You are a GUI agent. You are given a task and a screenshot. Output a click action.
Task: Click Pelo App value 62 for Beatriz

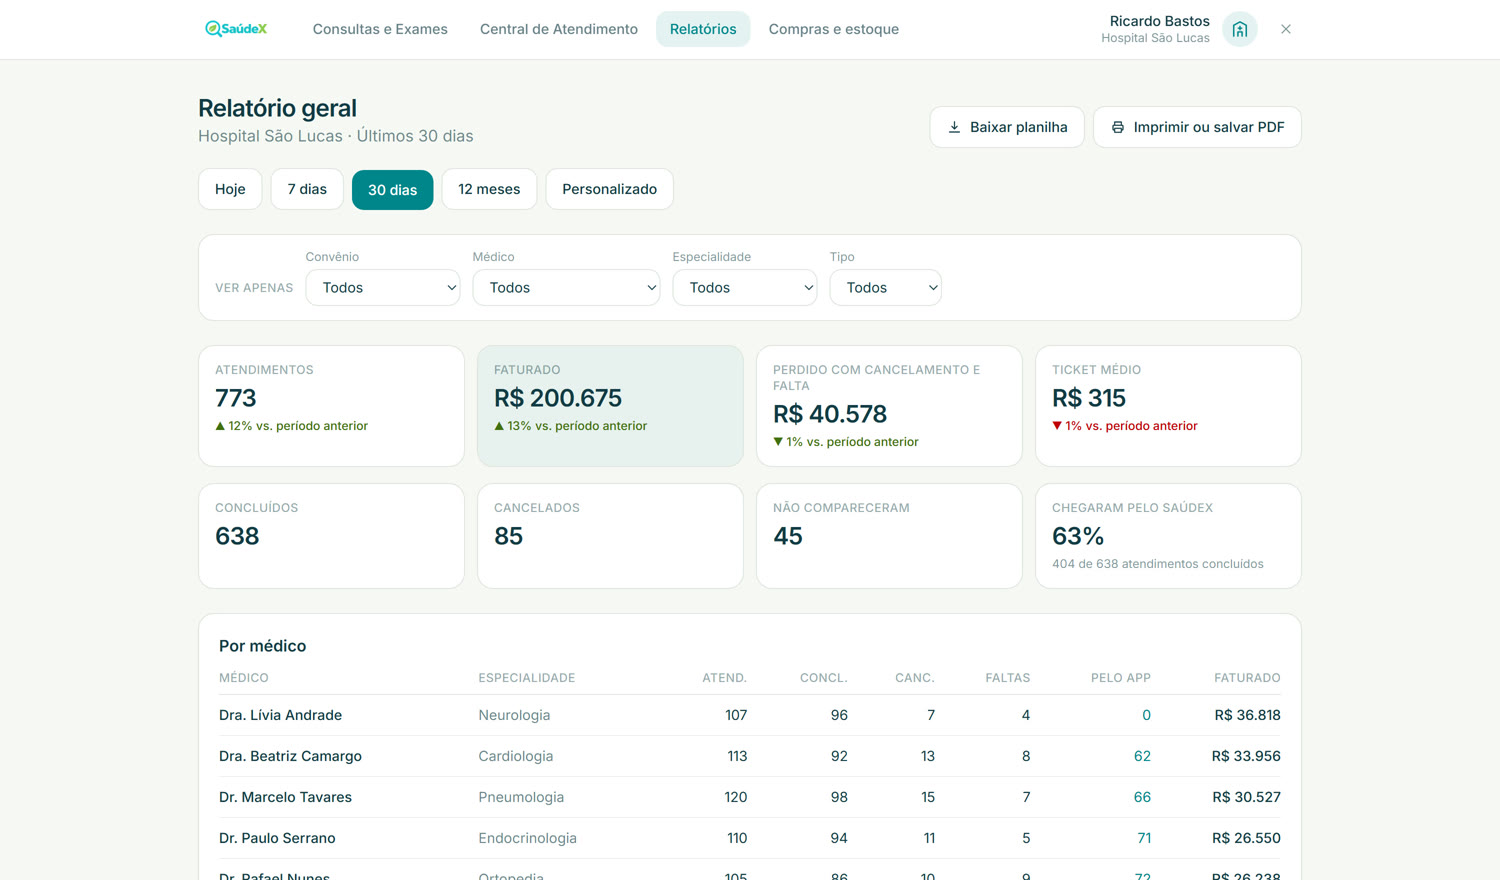tap(1142, 756)
